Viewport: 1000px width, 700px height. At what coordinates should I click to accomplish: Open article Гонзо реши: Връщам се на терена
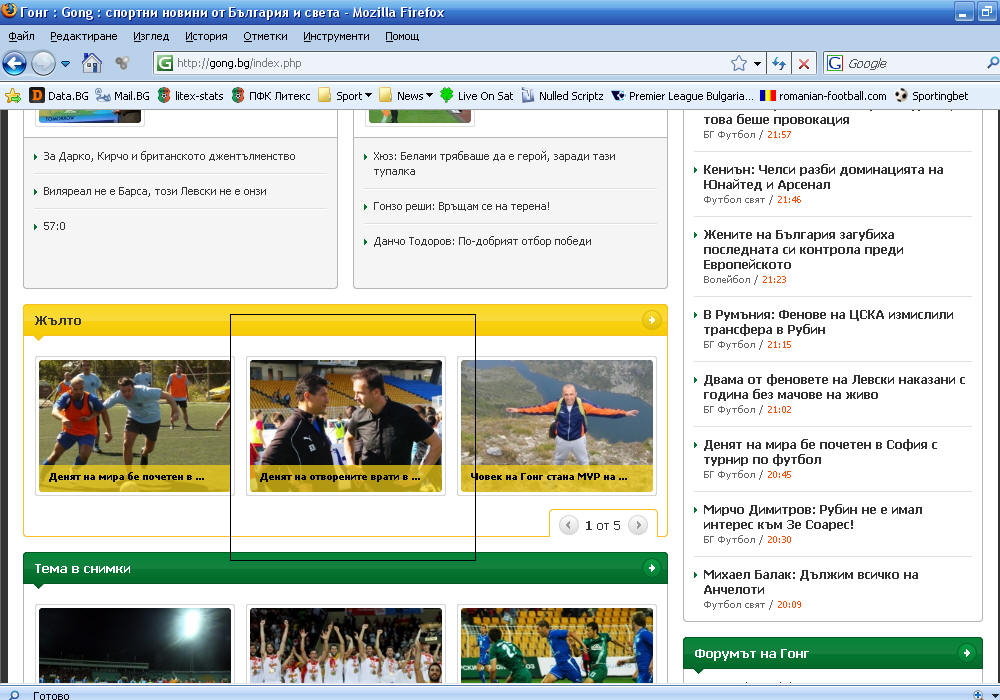461,207
